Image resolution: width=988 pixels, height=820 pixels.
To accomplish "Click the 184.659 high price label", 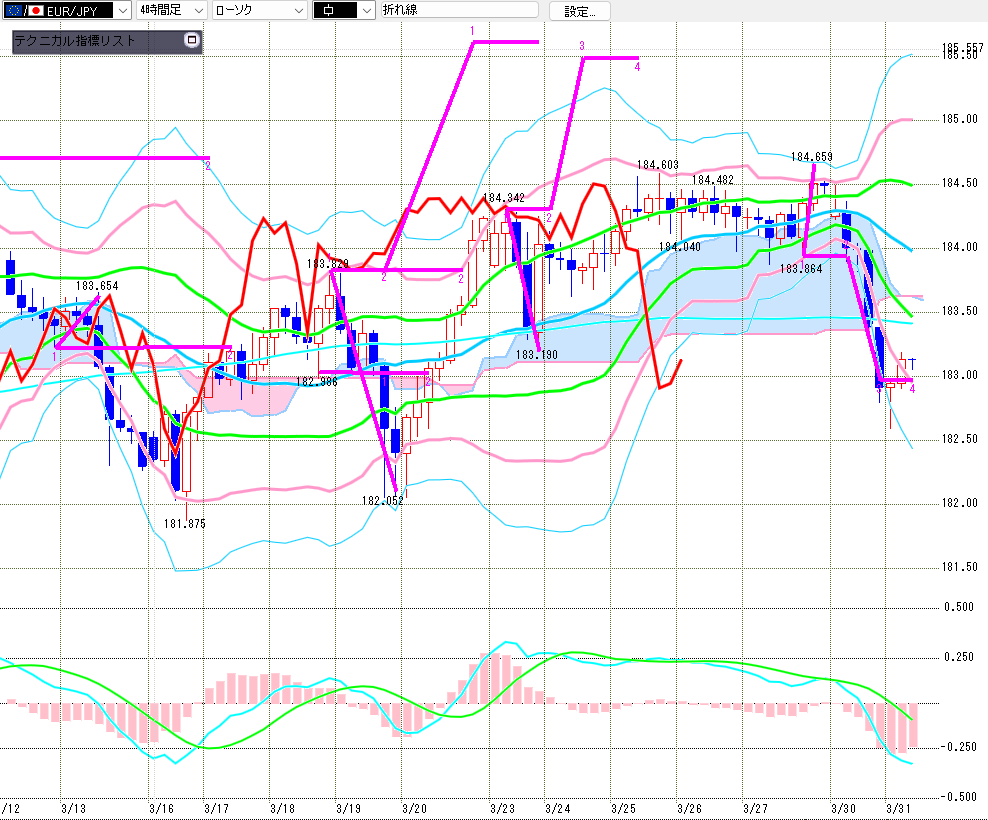I will point(811,157).
